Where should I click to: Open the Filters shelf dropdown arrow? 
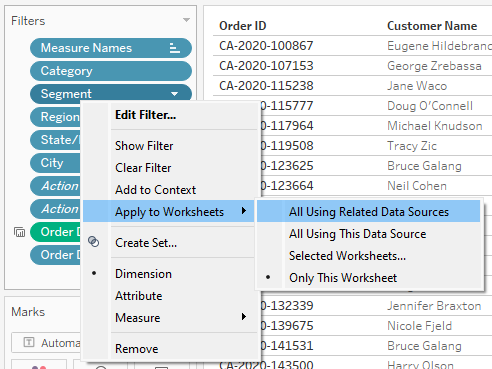(x=186, y=20)
